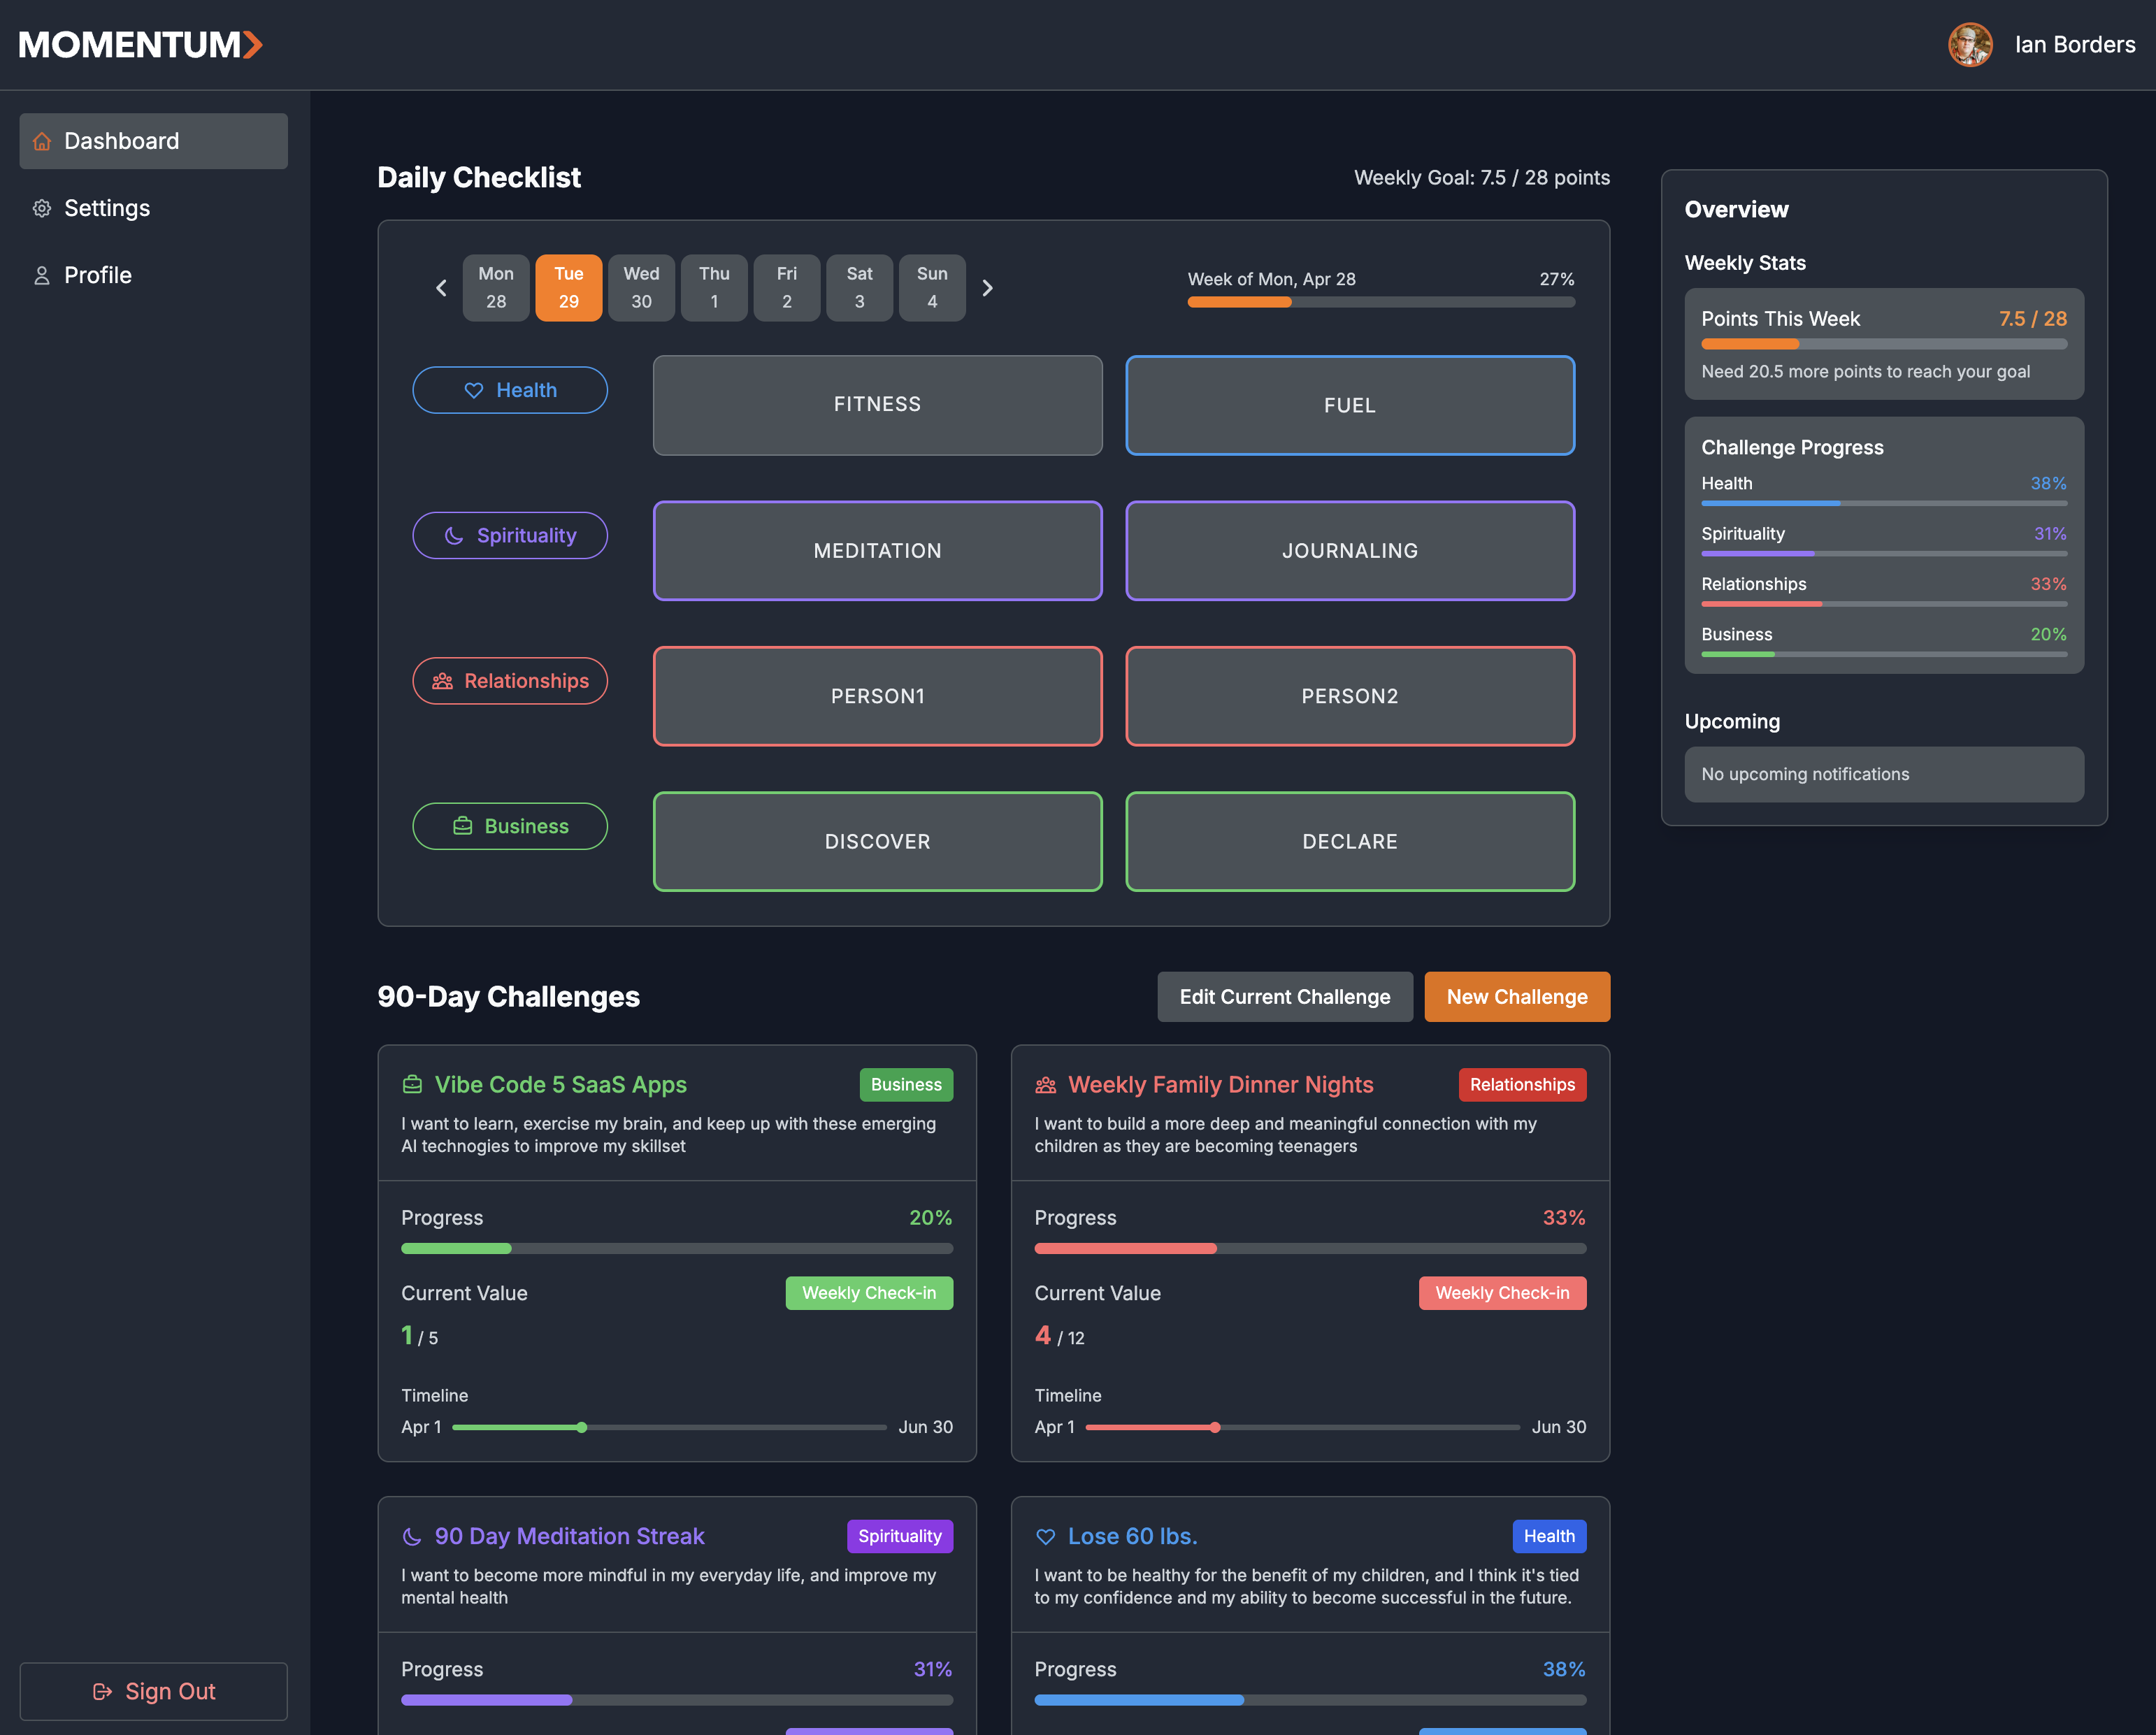Click the Business tag on Vibe Code card

(906, 1085)
